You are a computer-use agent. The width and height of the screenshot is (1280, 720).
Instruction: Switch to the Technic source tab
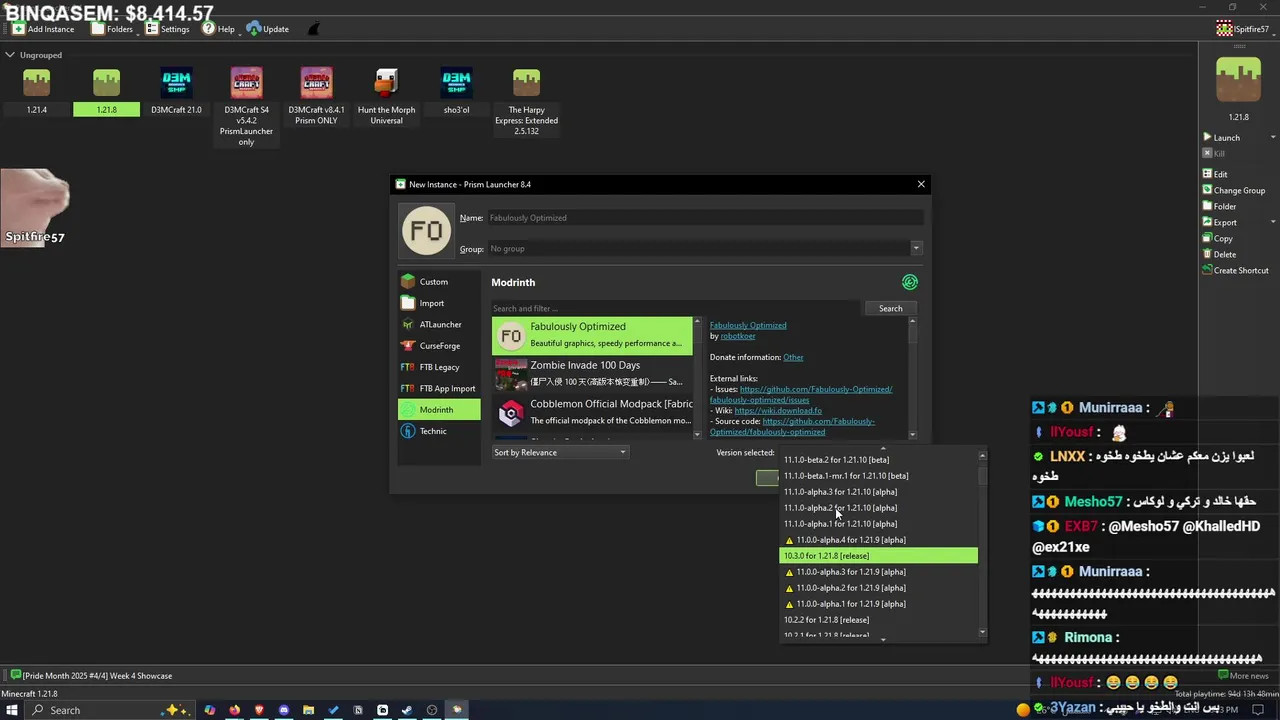(439, 431)
